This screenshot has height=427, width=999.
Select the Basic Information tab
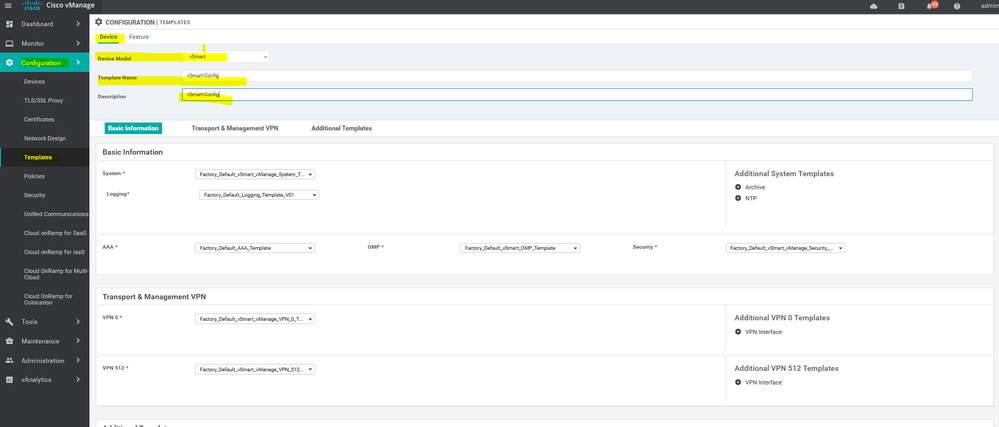133,128
